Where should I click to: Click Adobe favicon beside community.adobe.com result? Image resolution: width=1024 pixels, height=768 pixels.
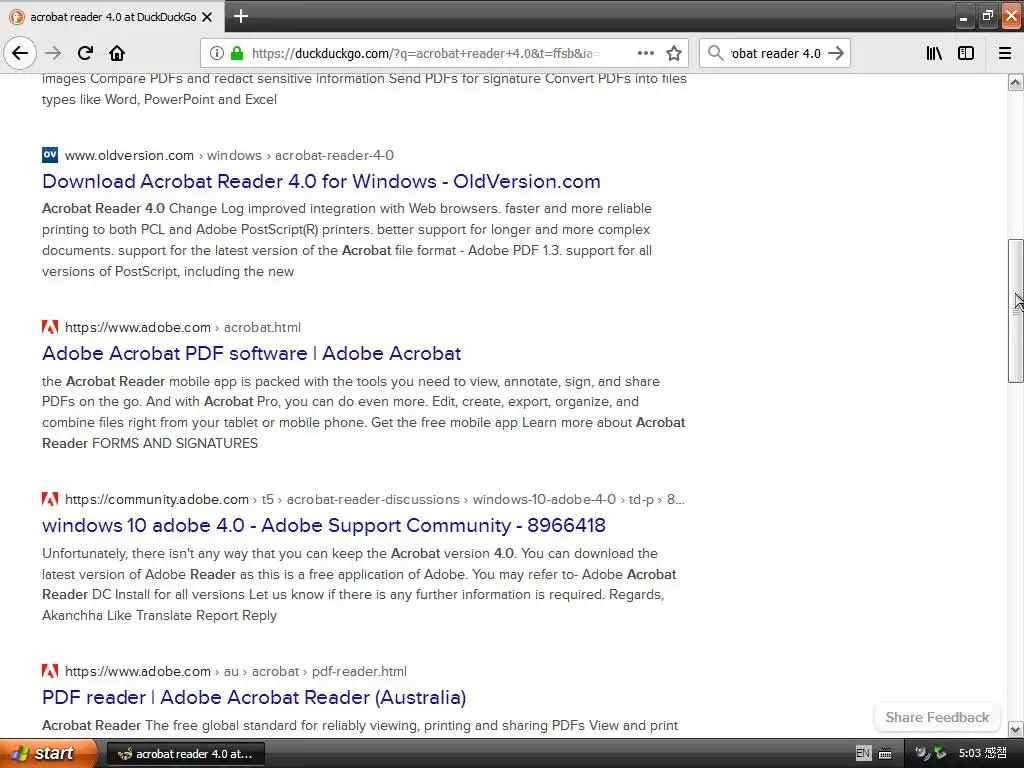tap(50, 499)
